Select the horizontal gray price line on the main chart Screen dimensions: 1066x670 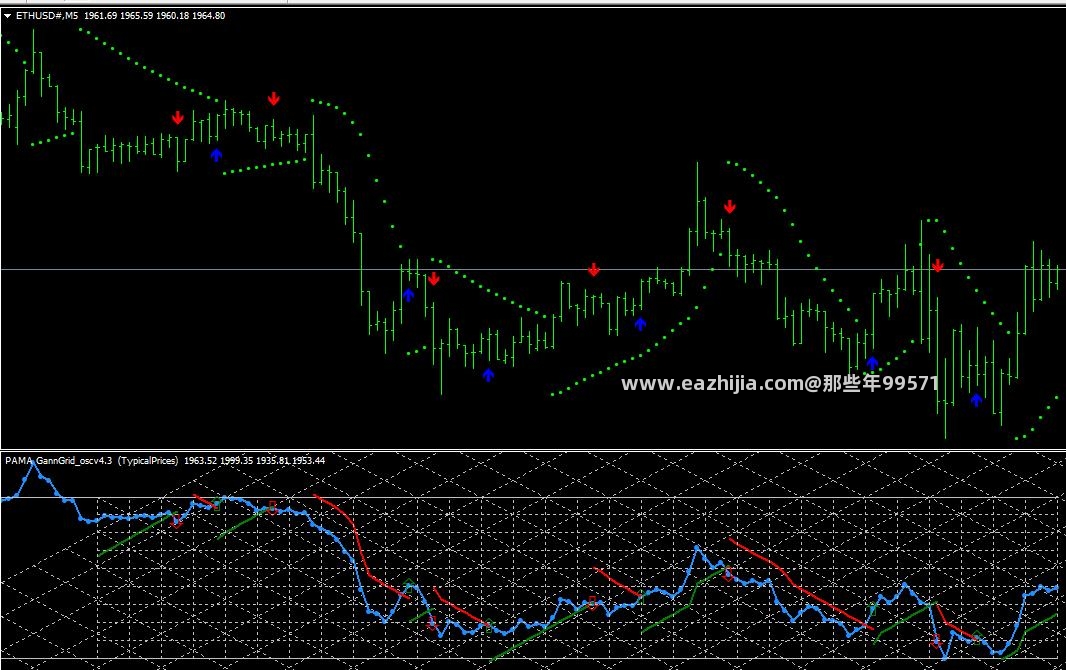point(533,270)
